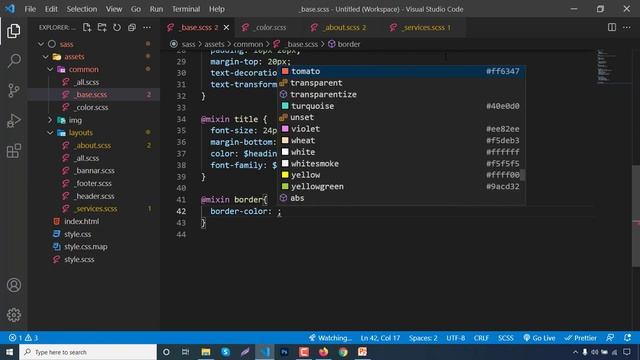This screenshot has width=640, height=360.
Task: Click the Watching Sass status item
Action: coord(330,338)
